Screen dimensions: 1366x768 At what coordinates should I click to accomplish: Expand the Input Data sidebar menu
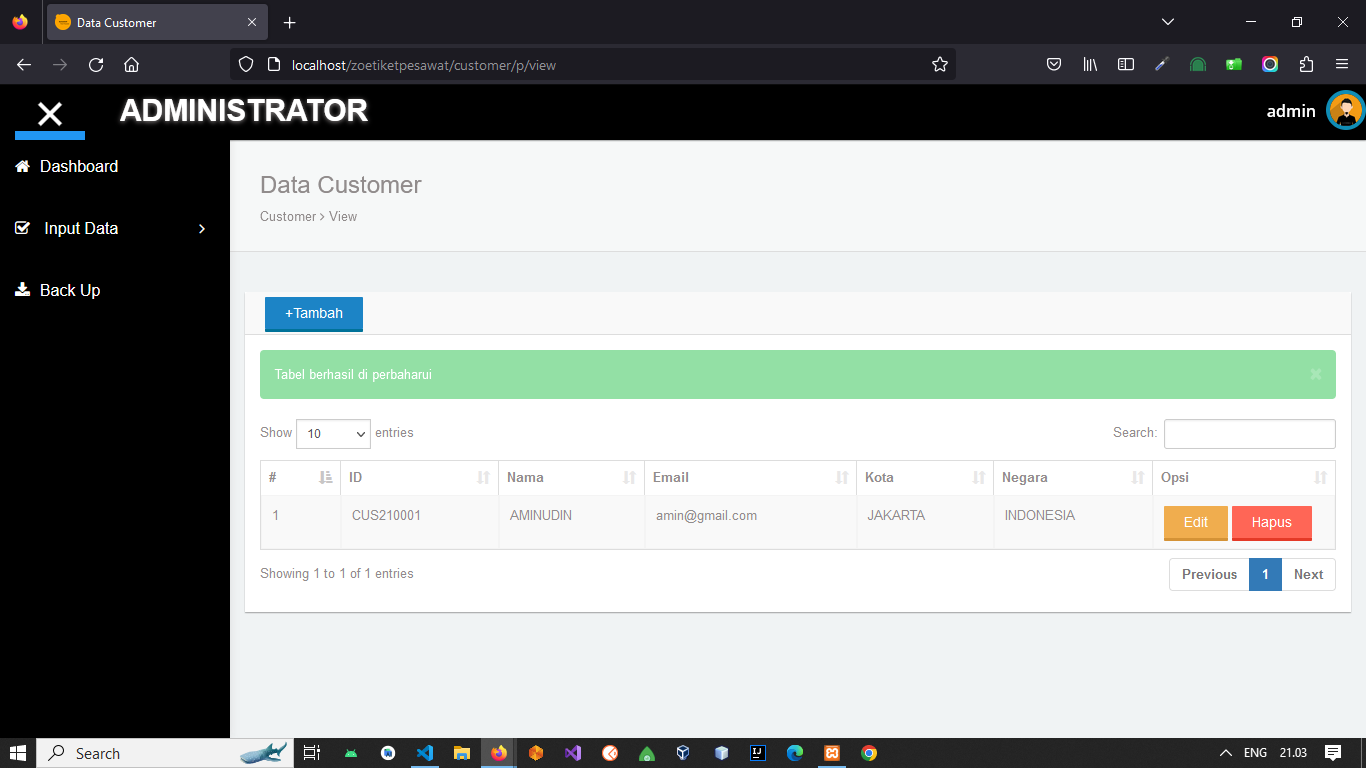[x=110, y=228]
